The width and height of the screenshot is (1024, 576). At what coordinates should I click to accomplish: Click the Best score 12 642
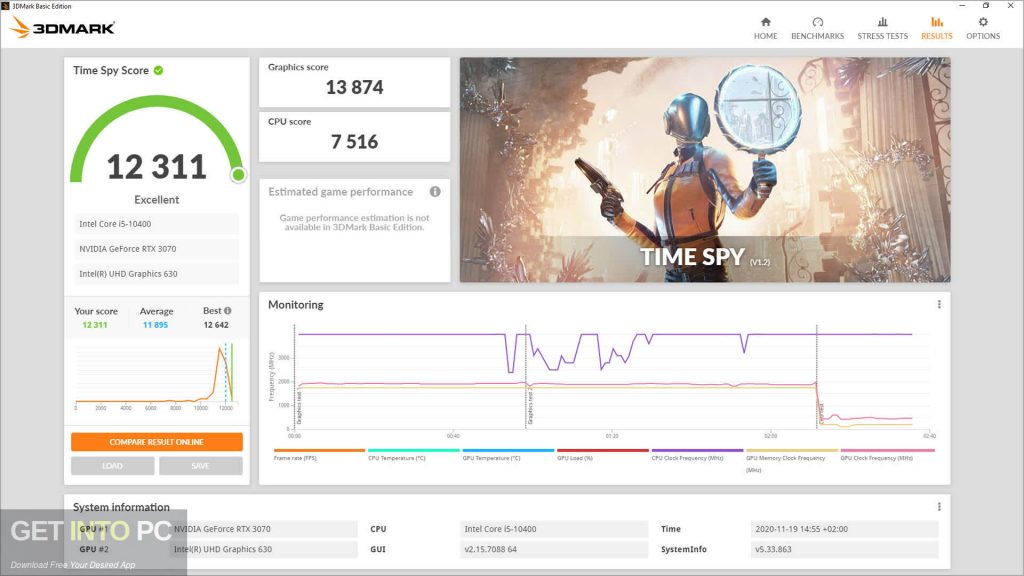pyautogui.click(x=216, y=325)
